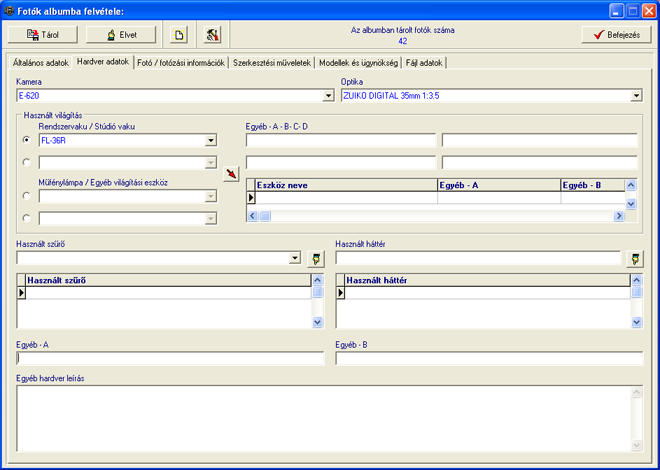Click the Tárol save button
Image resolution: width=660 pixels, height=470 pixels.
pyautogui.click(x=43, y=35)
